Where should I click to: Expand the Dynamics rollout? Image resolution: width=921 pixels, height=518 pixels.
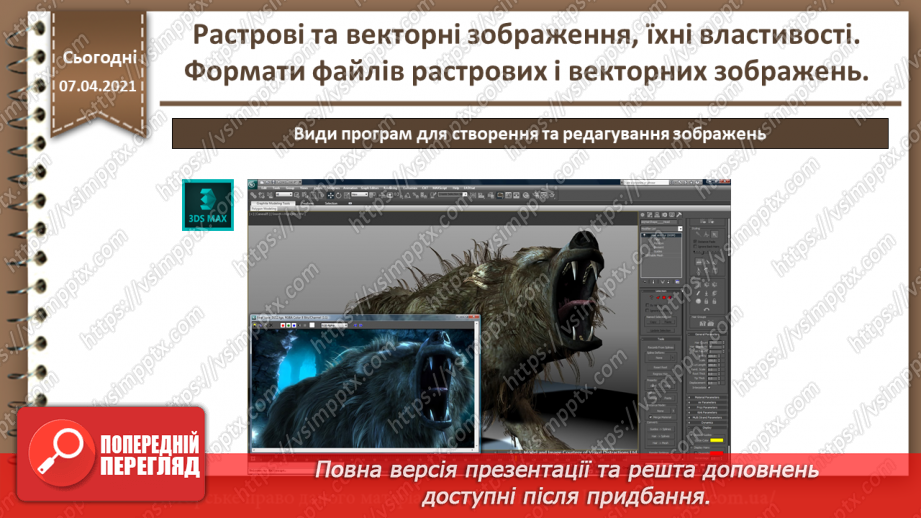coord(707,422)
